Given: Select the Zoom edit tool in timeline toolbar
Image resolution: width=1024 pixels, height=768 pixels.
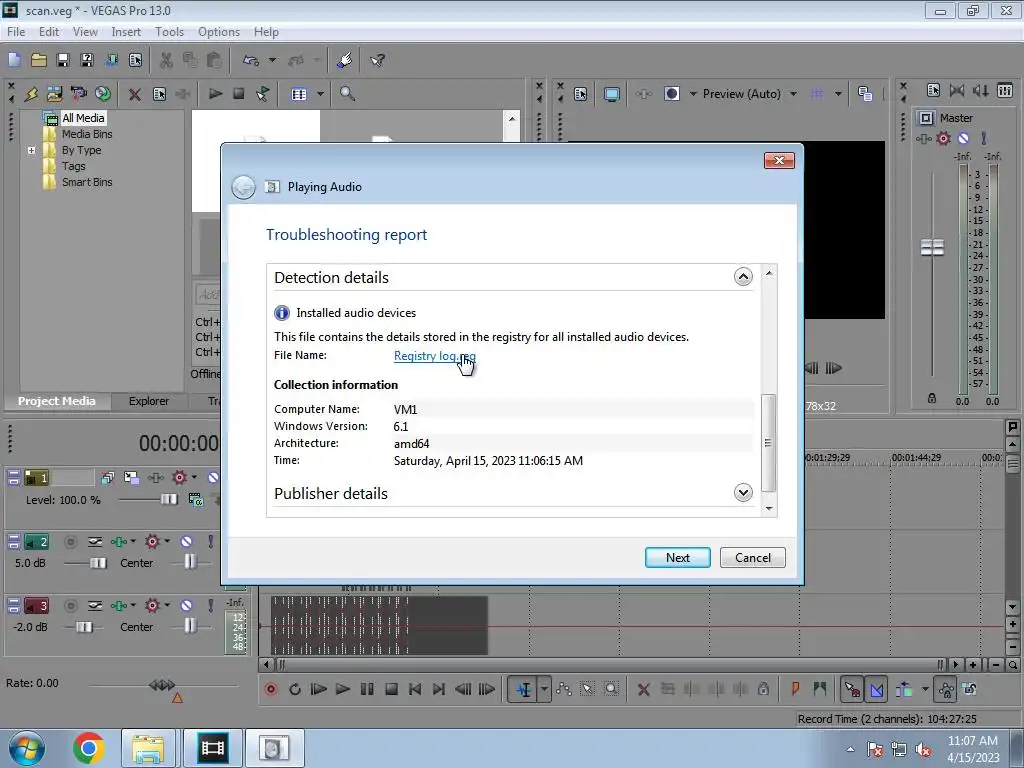Looking at the screenshot, I should pos(611,689).
